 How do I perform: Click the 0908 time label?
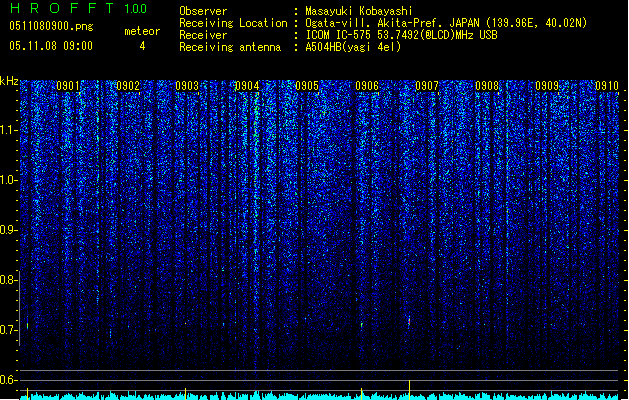coord(487,86)
